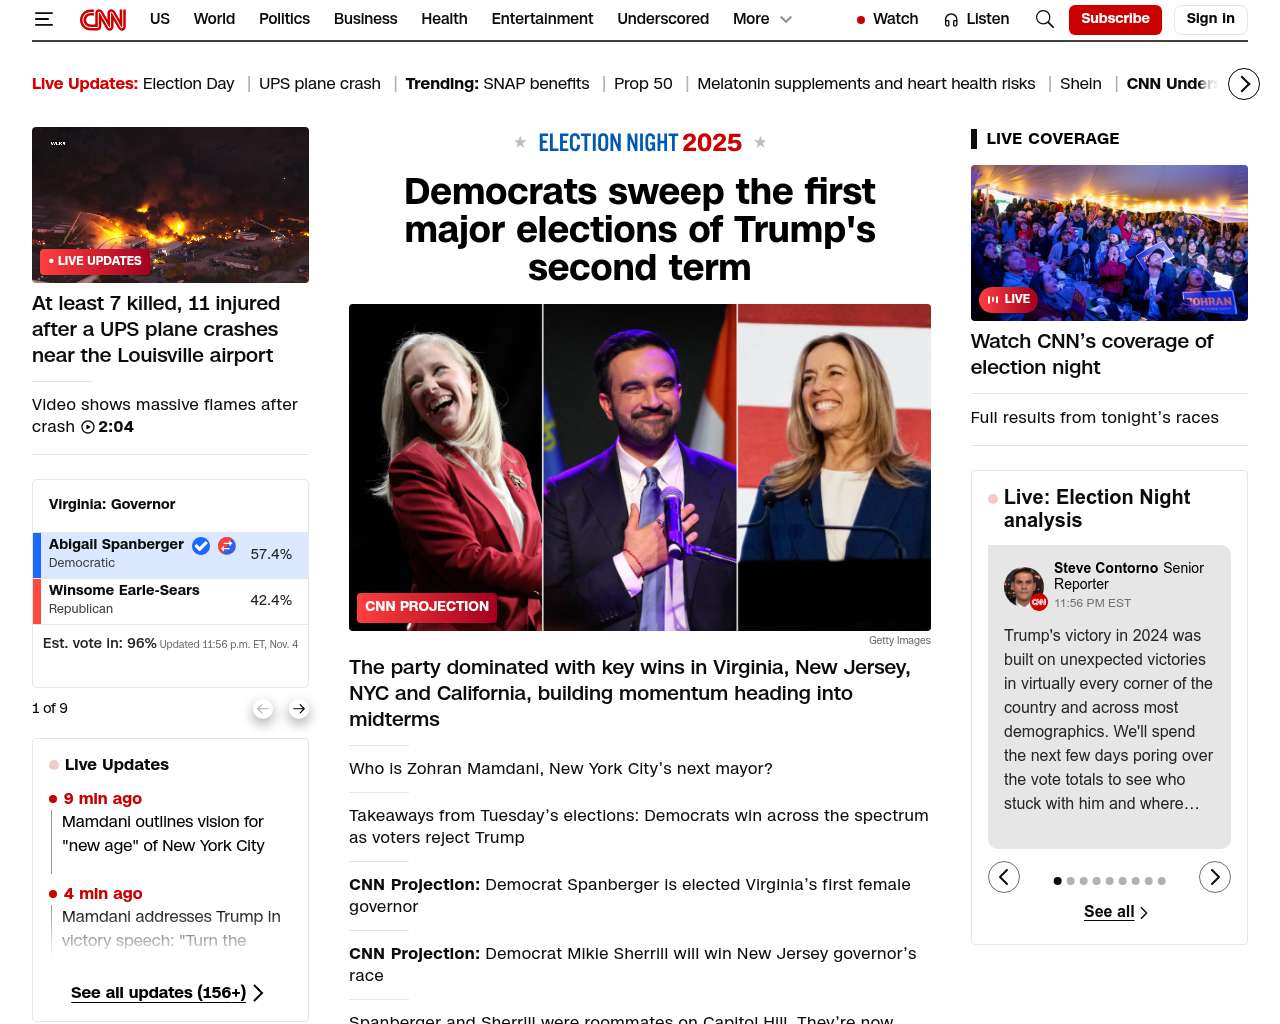Screen dimensions: 1280x1024
Task: Click the Sign in button
Action: (x=1210, y=19)
